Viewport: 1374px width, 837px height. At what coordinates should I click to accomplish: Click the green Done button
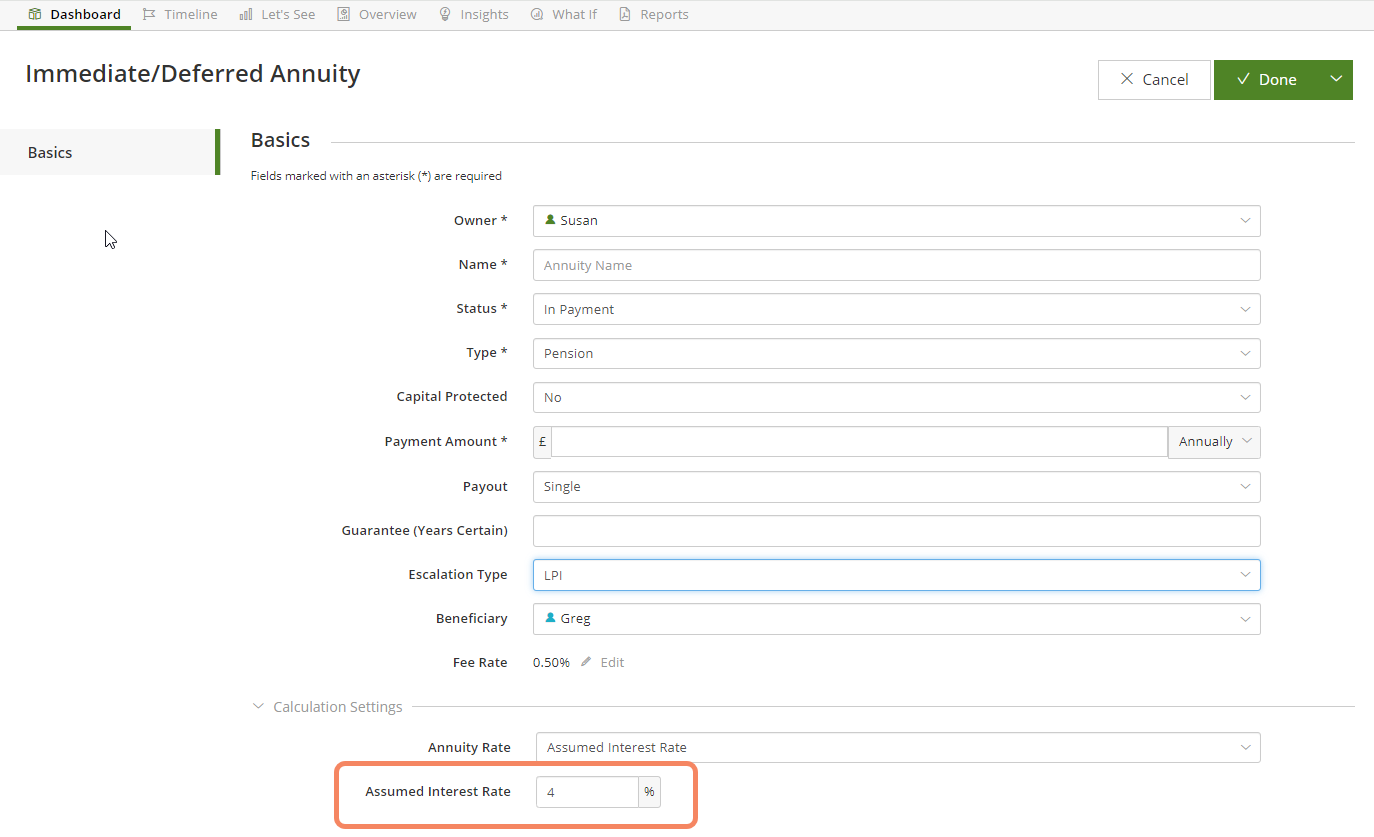click(1266, 80)
